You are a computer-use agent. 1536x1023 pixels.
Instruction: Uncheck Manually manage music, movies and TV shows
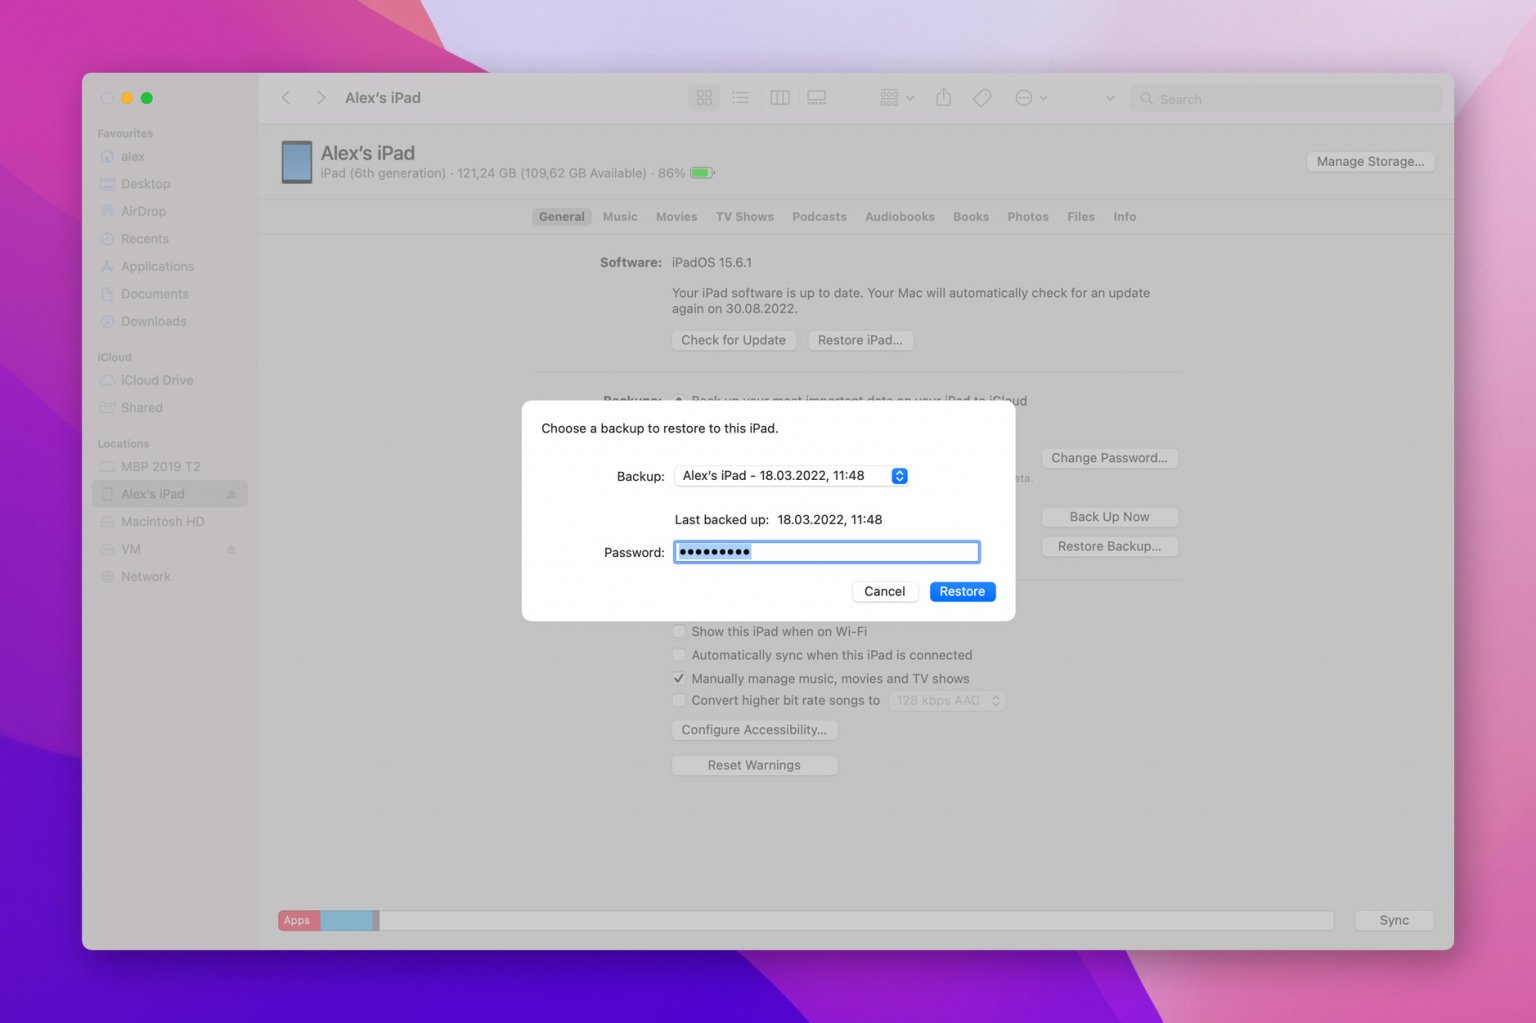pos(679,678)
